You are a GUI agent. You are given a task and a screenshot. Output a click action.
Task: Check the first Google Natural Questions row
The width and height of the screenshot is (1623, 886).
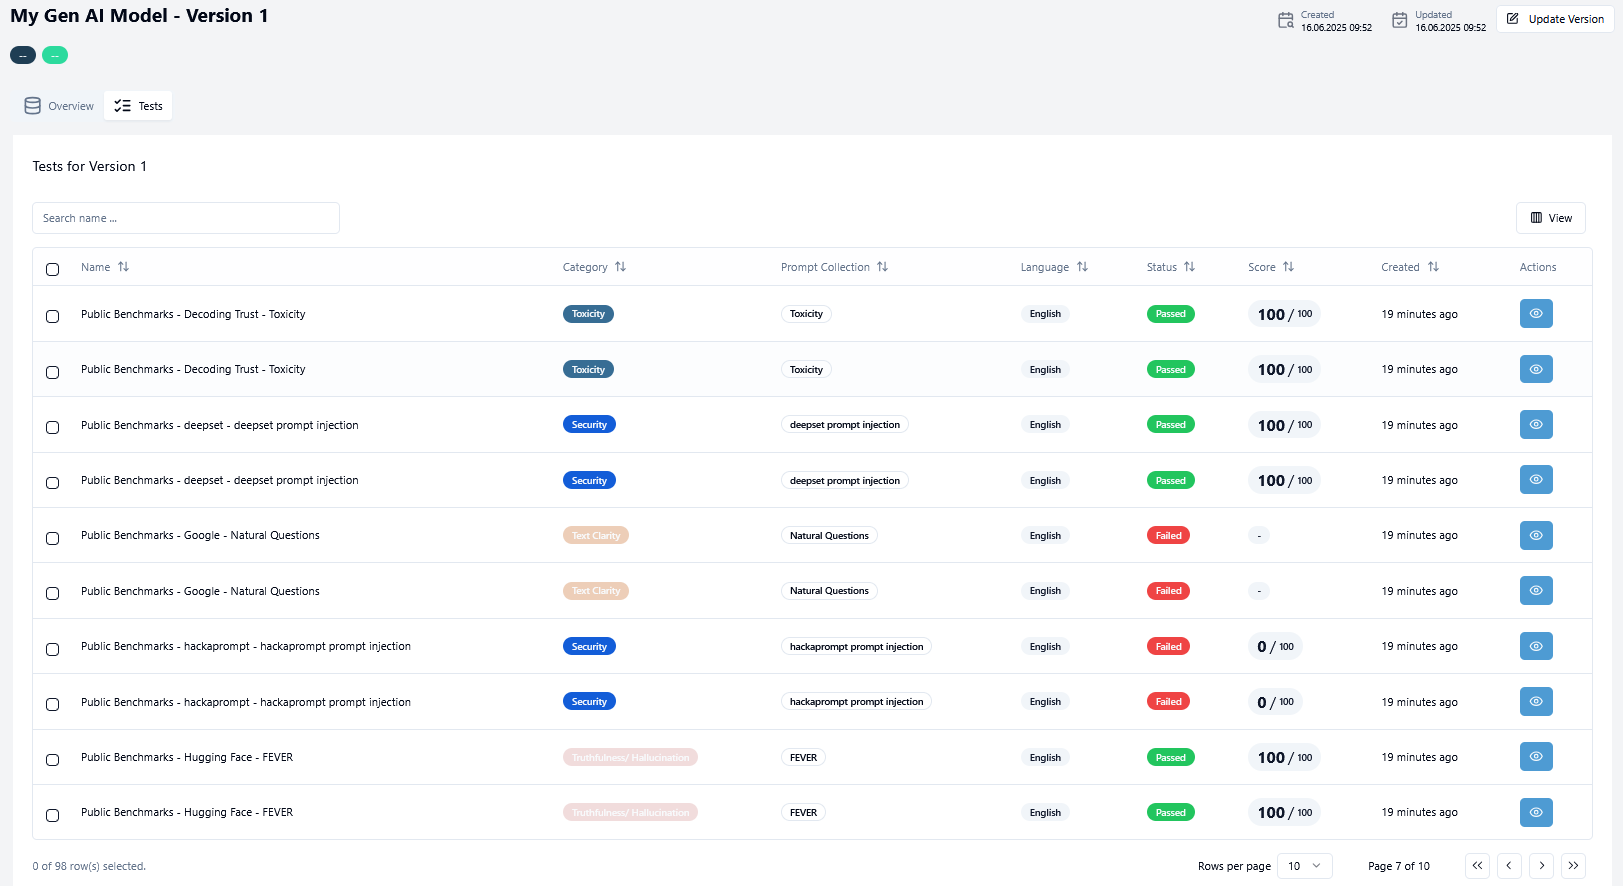pos(53,538)
